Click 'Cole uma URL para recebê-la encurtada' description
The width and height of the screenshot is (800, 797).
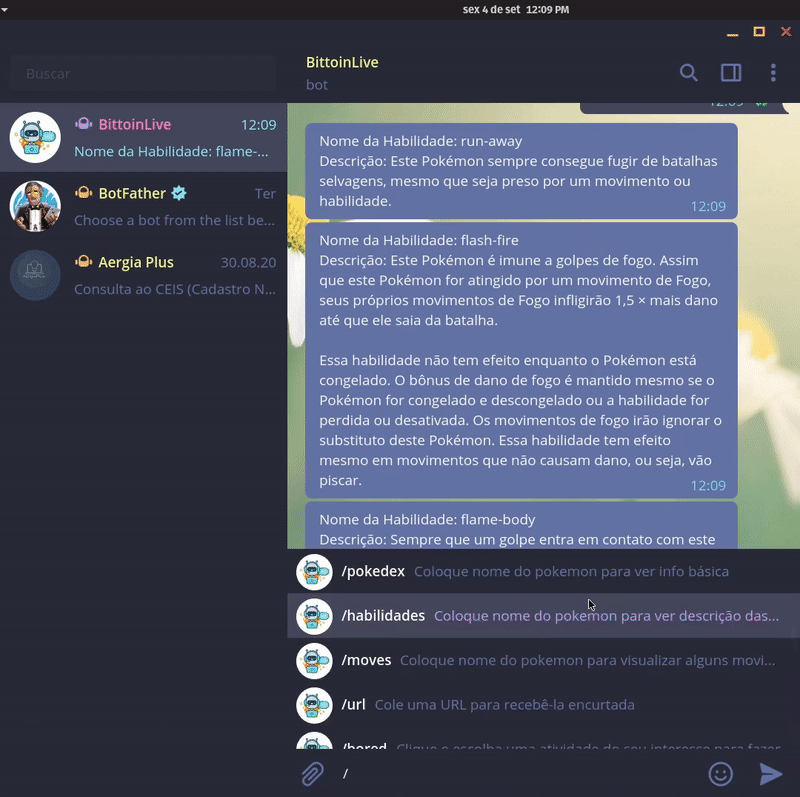click(x=505, y=705)
